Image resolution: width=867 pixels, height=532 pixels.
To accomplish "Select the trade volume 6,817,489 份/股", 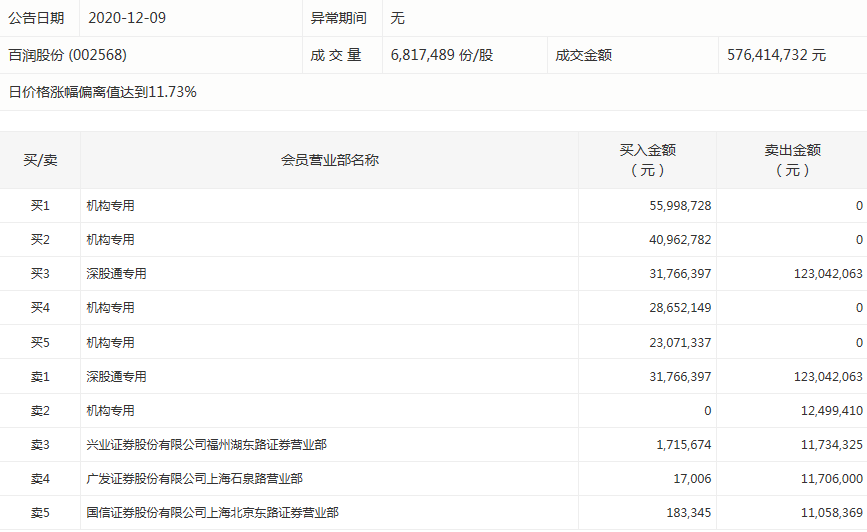I will click(x=441, y=55).
